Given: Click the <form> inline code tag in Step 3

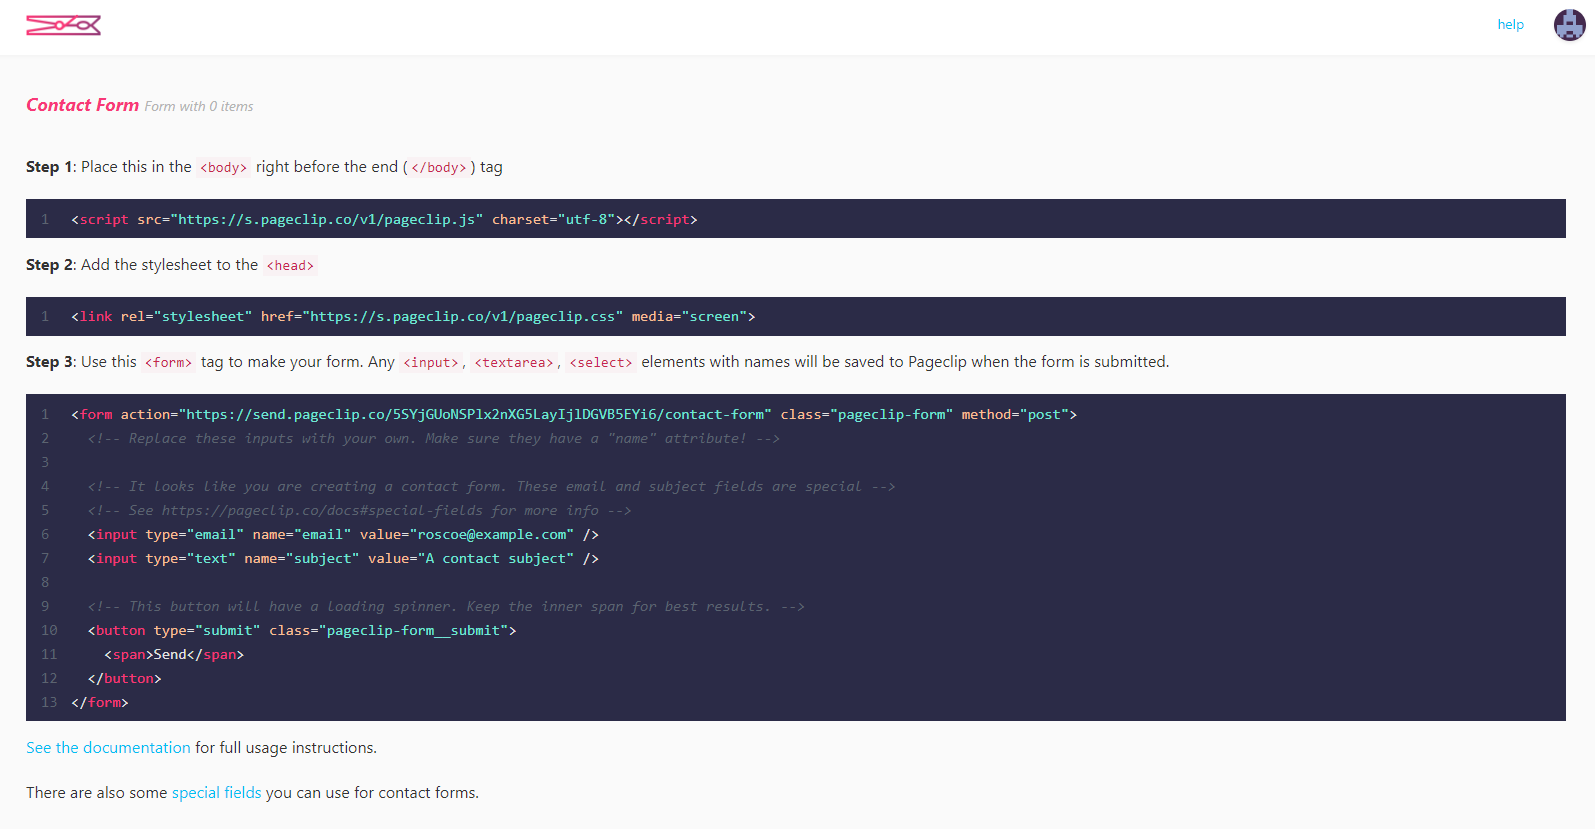Looking at the screenshot, I should tap(168, 363).
